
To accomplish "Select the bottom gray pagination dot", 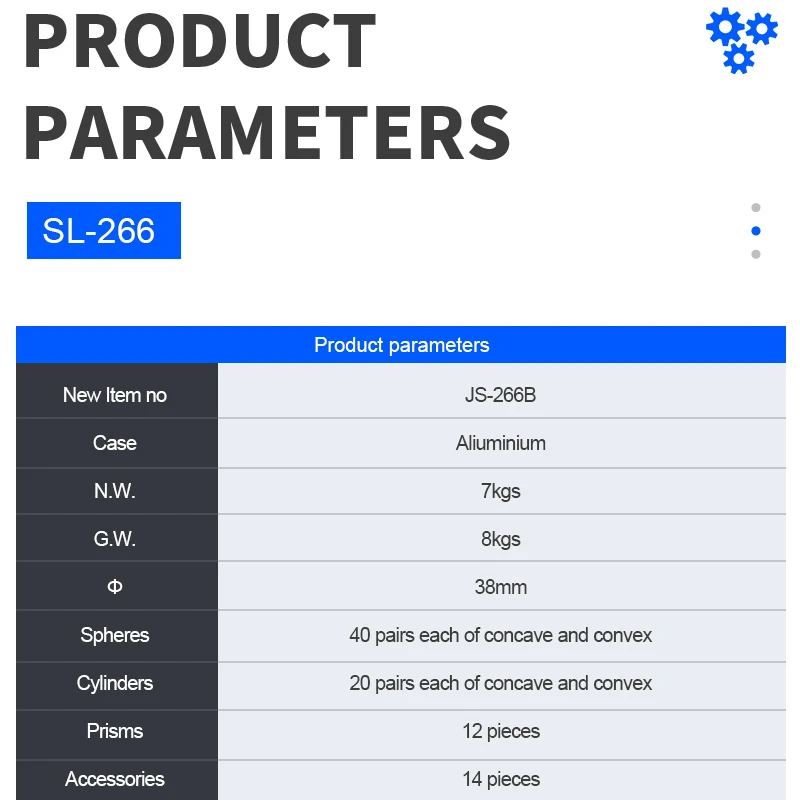I will point(756,254).
